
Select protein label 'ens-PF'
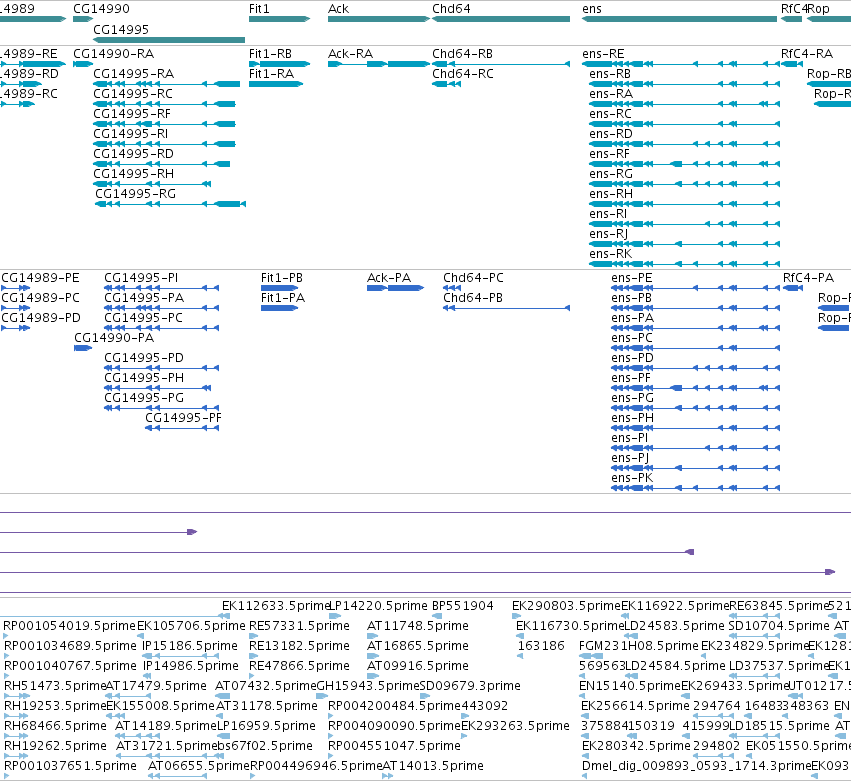pos(631,378)
